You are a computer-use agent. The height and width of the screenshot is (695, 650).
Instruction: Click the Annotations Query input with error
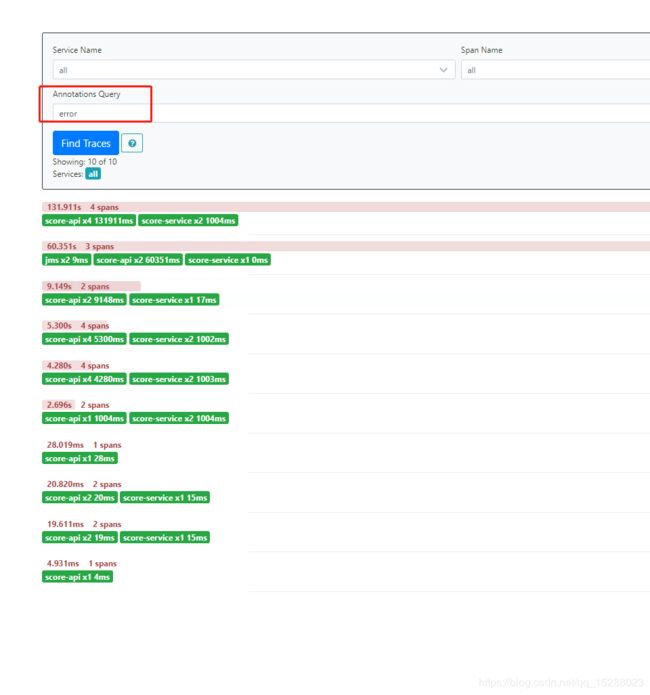[351, 113]
